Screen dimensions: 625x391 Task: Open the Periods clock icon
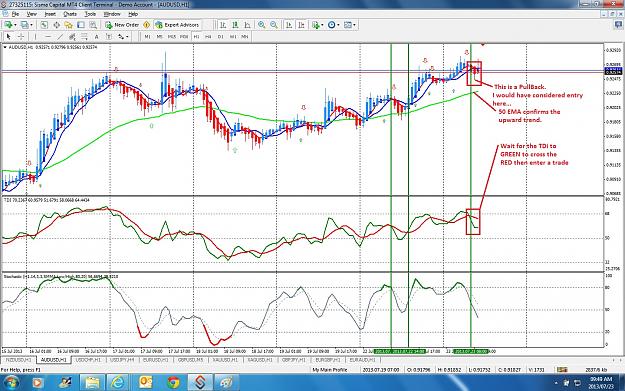point(332,25)
